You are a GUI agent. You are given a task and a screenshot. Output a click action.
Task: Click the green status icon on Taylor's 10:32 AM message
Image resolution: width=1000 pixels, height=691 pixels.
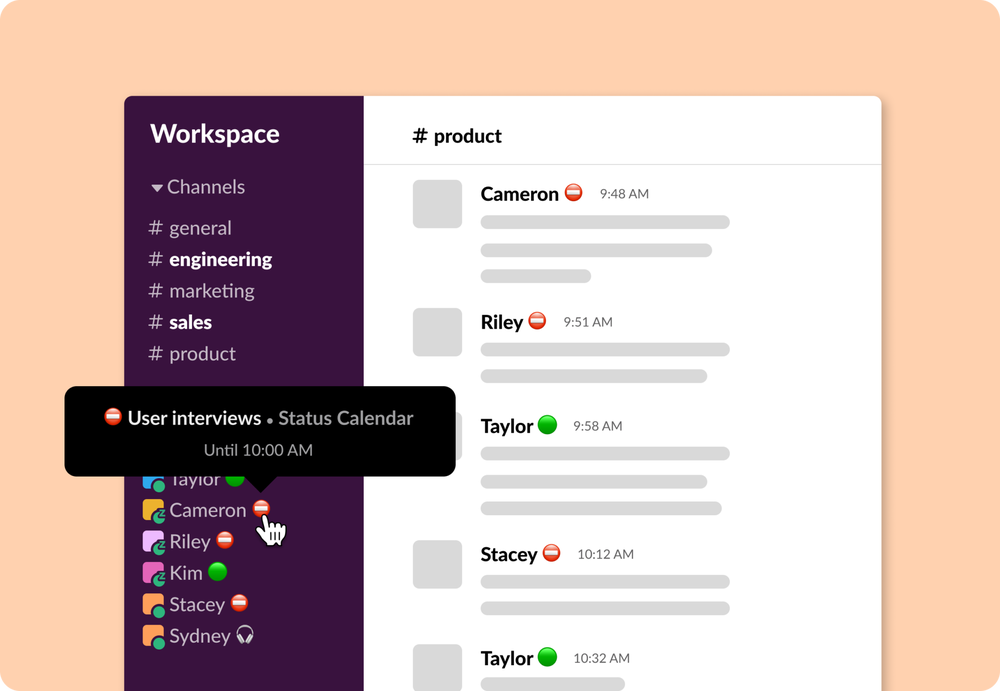[547, 657]
